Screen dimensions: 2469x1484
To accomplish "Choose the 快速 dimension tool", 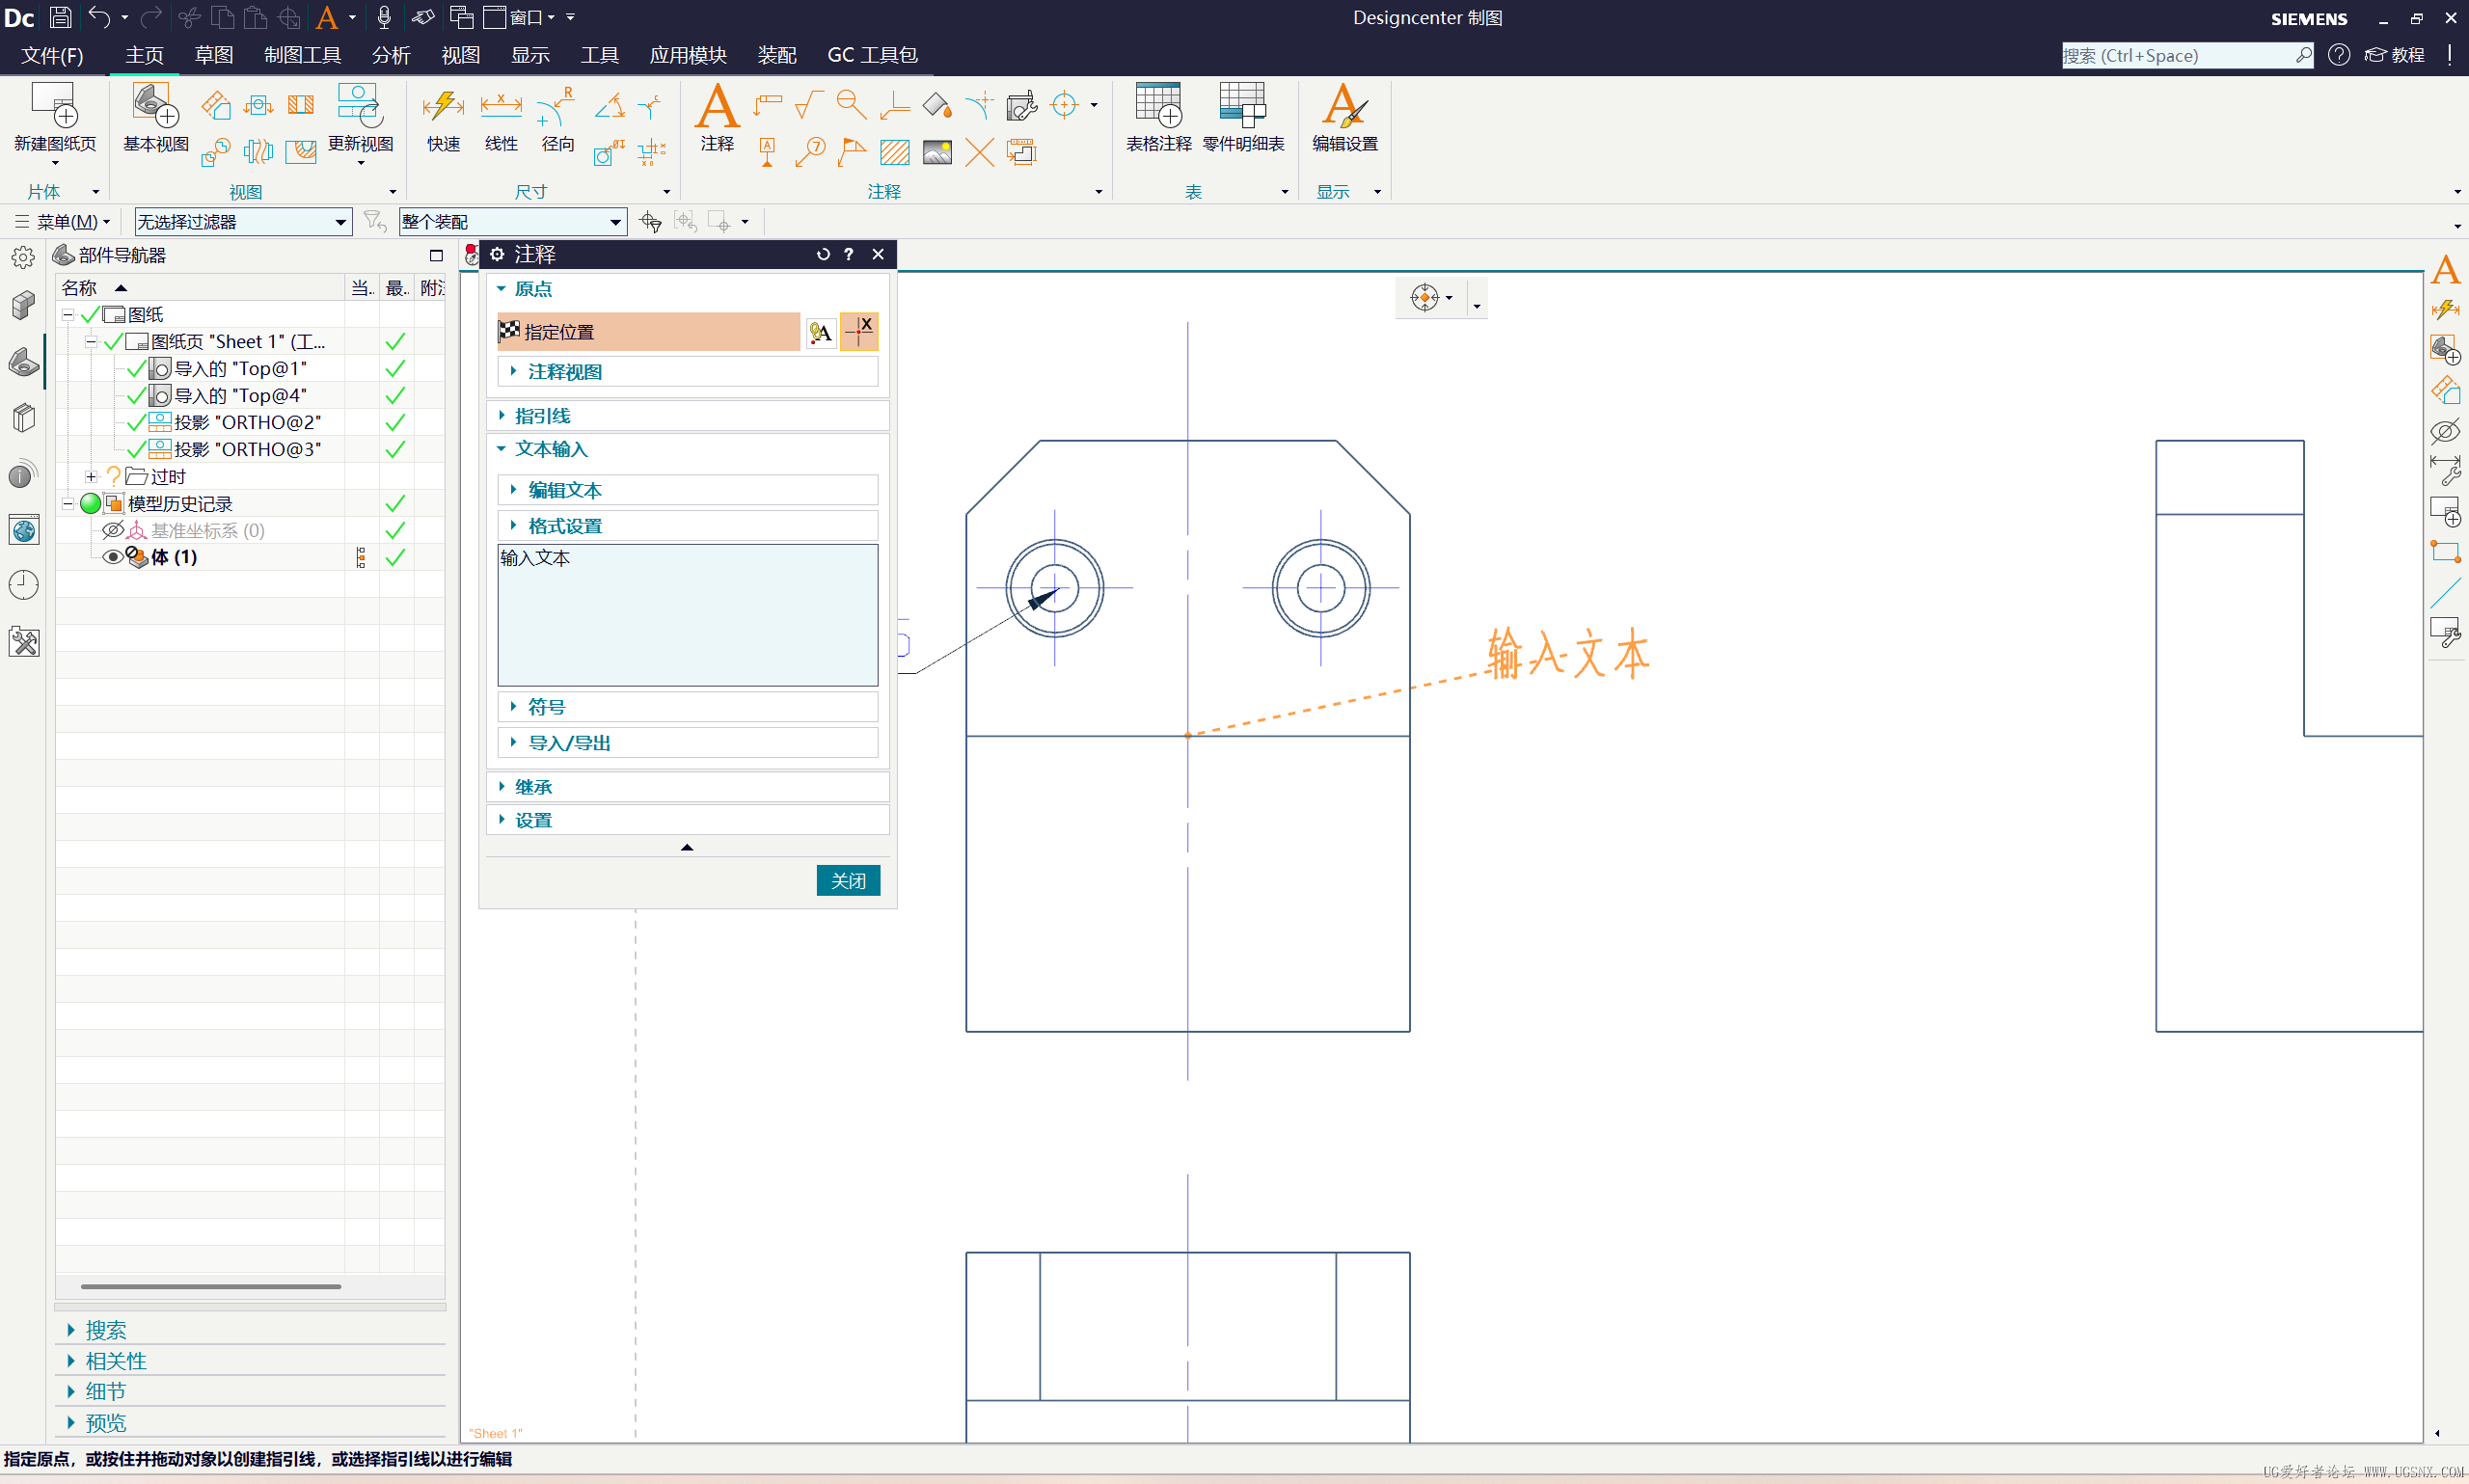I will click(x=443, y=118).
